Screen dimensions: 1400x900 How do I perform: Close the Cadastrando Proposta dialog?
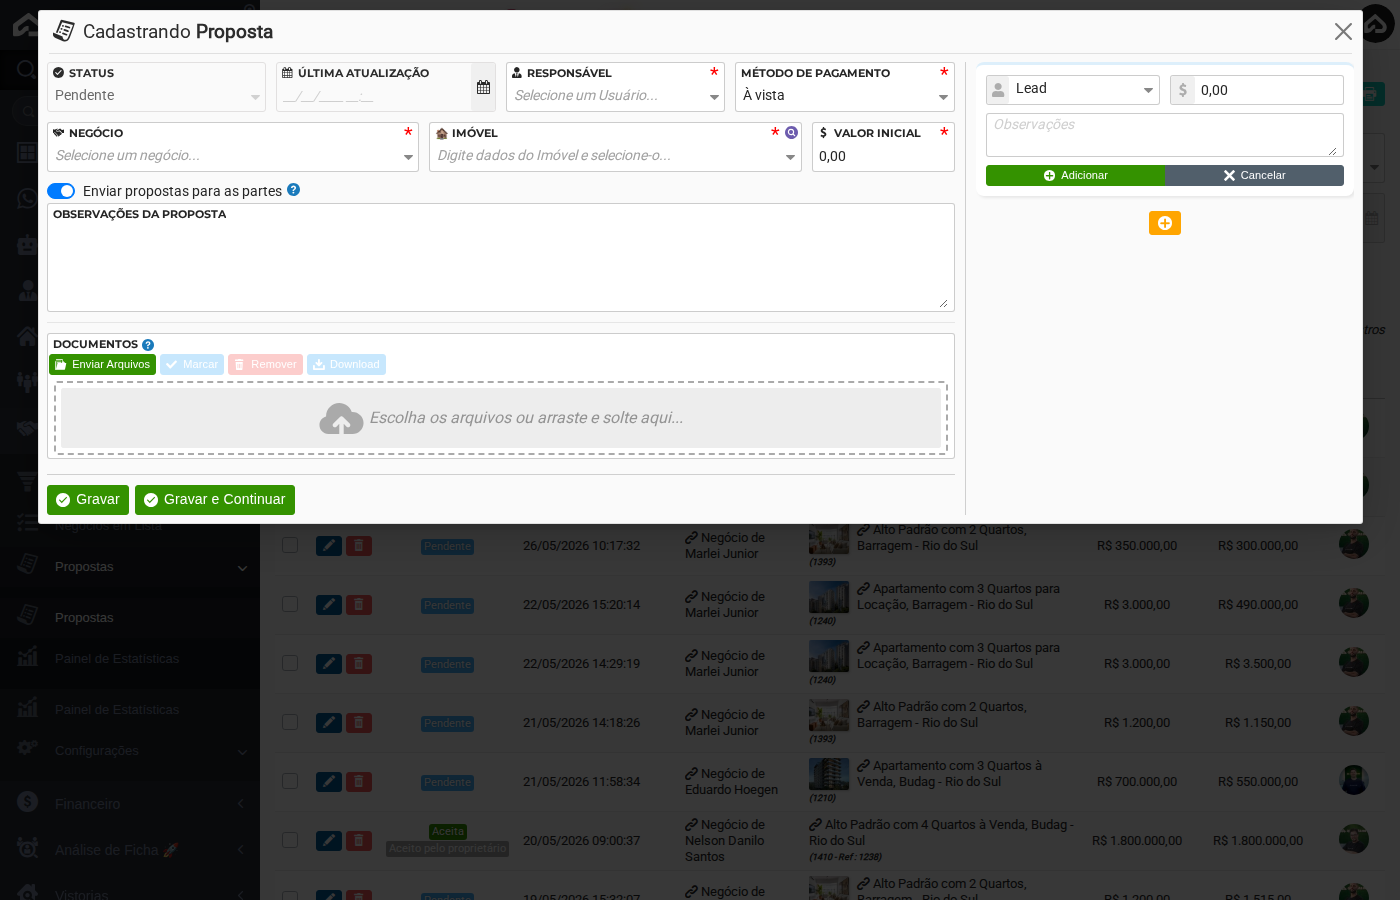[x=1343, y=32]
